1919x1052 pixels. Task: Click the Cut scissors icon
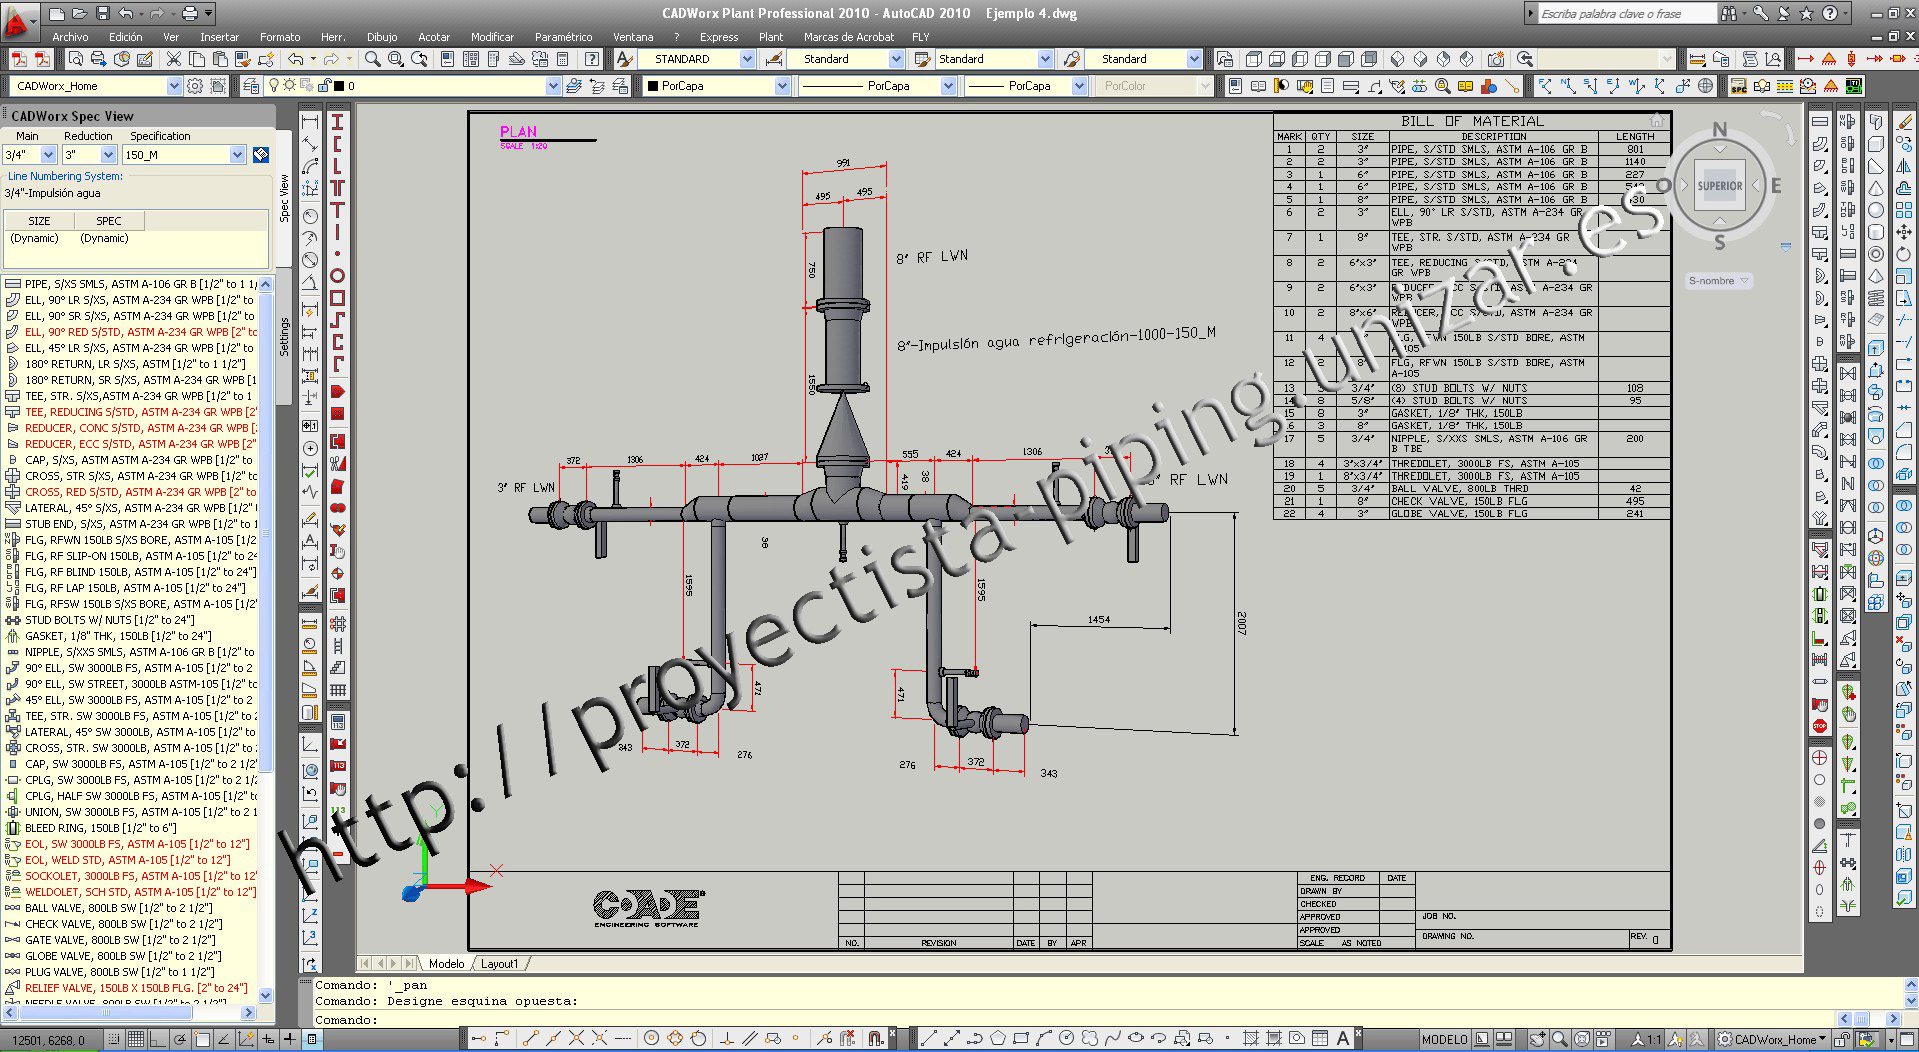coord(174,59)
